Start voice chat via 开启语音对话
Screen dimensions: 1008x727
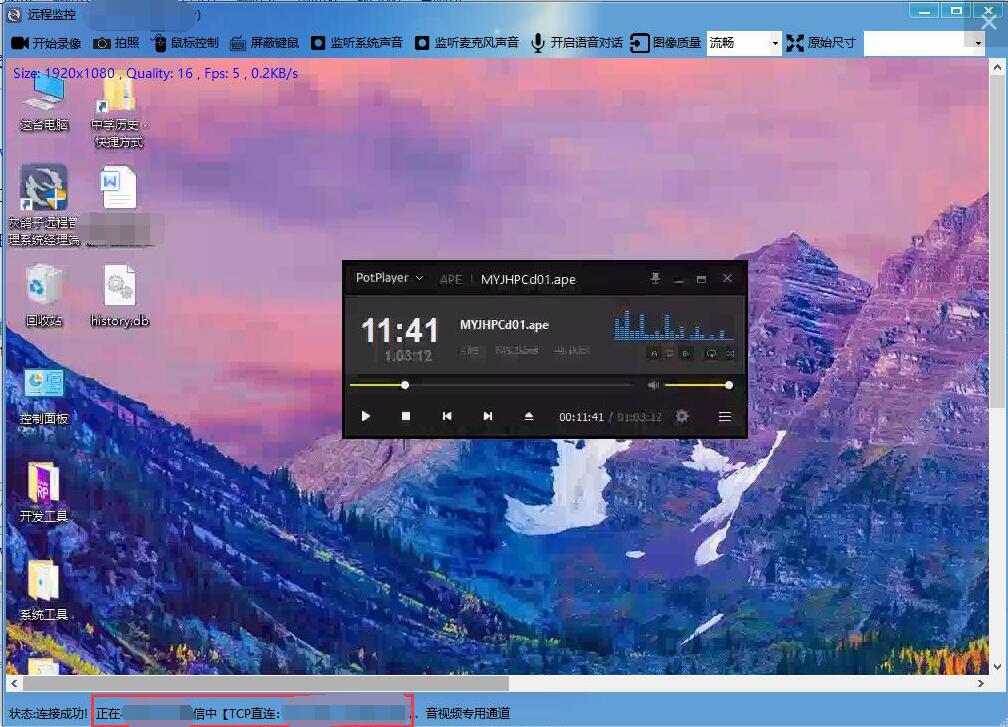click(538, 43)
